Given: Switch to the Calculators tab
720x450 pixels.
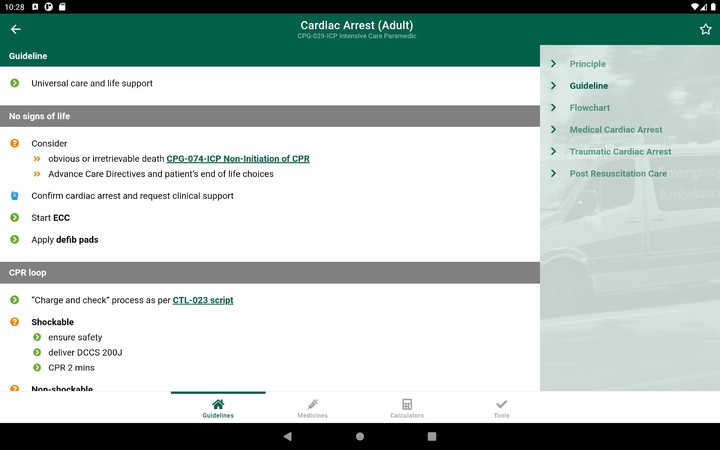Looking at the screenshot, I should (407, 408).
